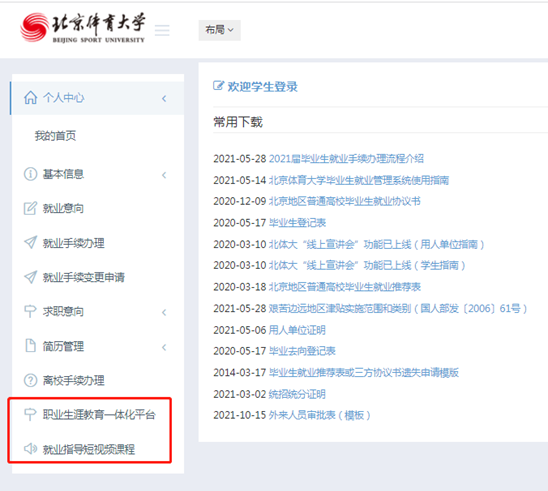Expand the 求职意向 submenu chevron
This screenshot has width=548, height=491.
pos(164,312)
